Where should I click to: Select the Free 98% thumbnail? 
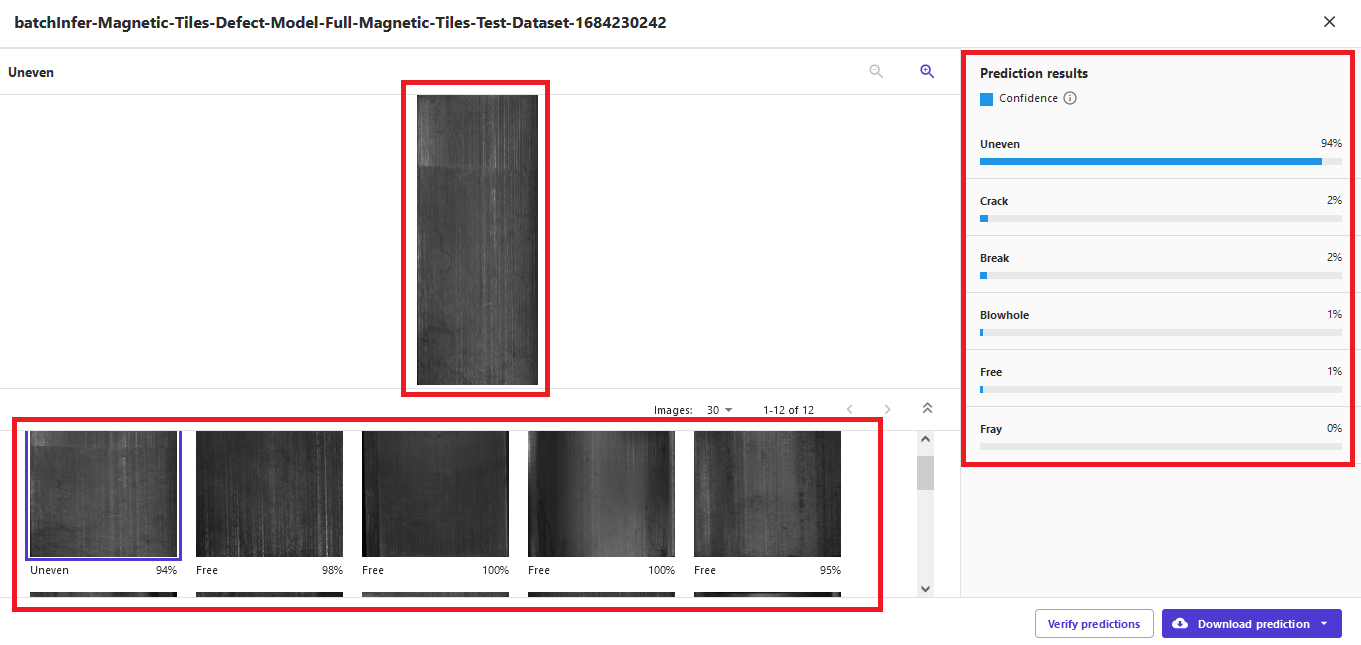tap(269, 494)
